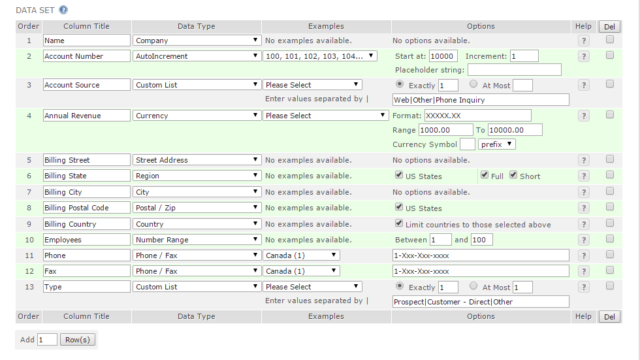The width and height of the screenshot is (640, 360).
Task: Open the Street Address data type dropdown
Action: point(196,160)
